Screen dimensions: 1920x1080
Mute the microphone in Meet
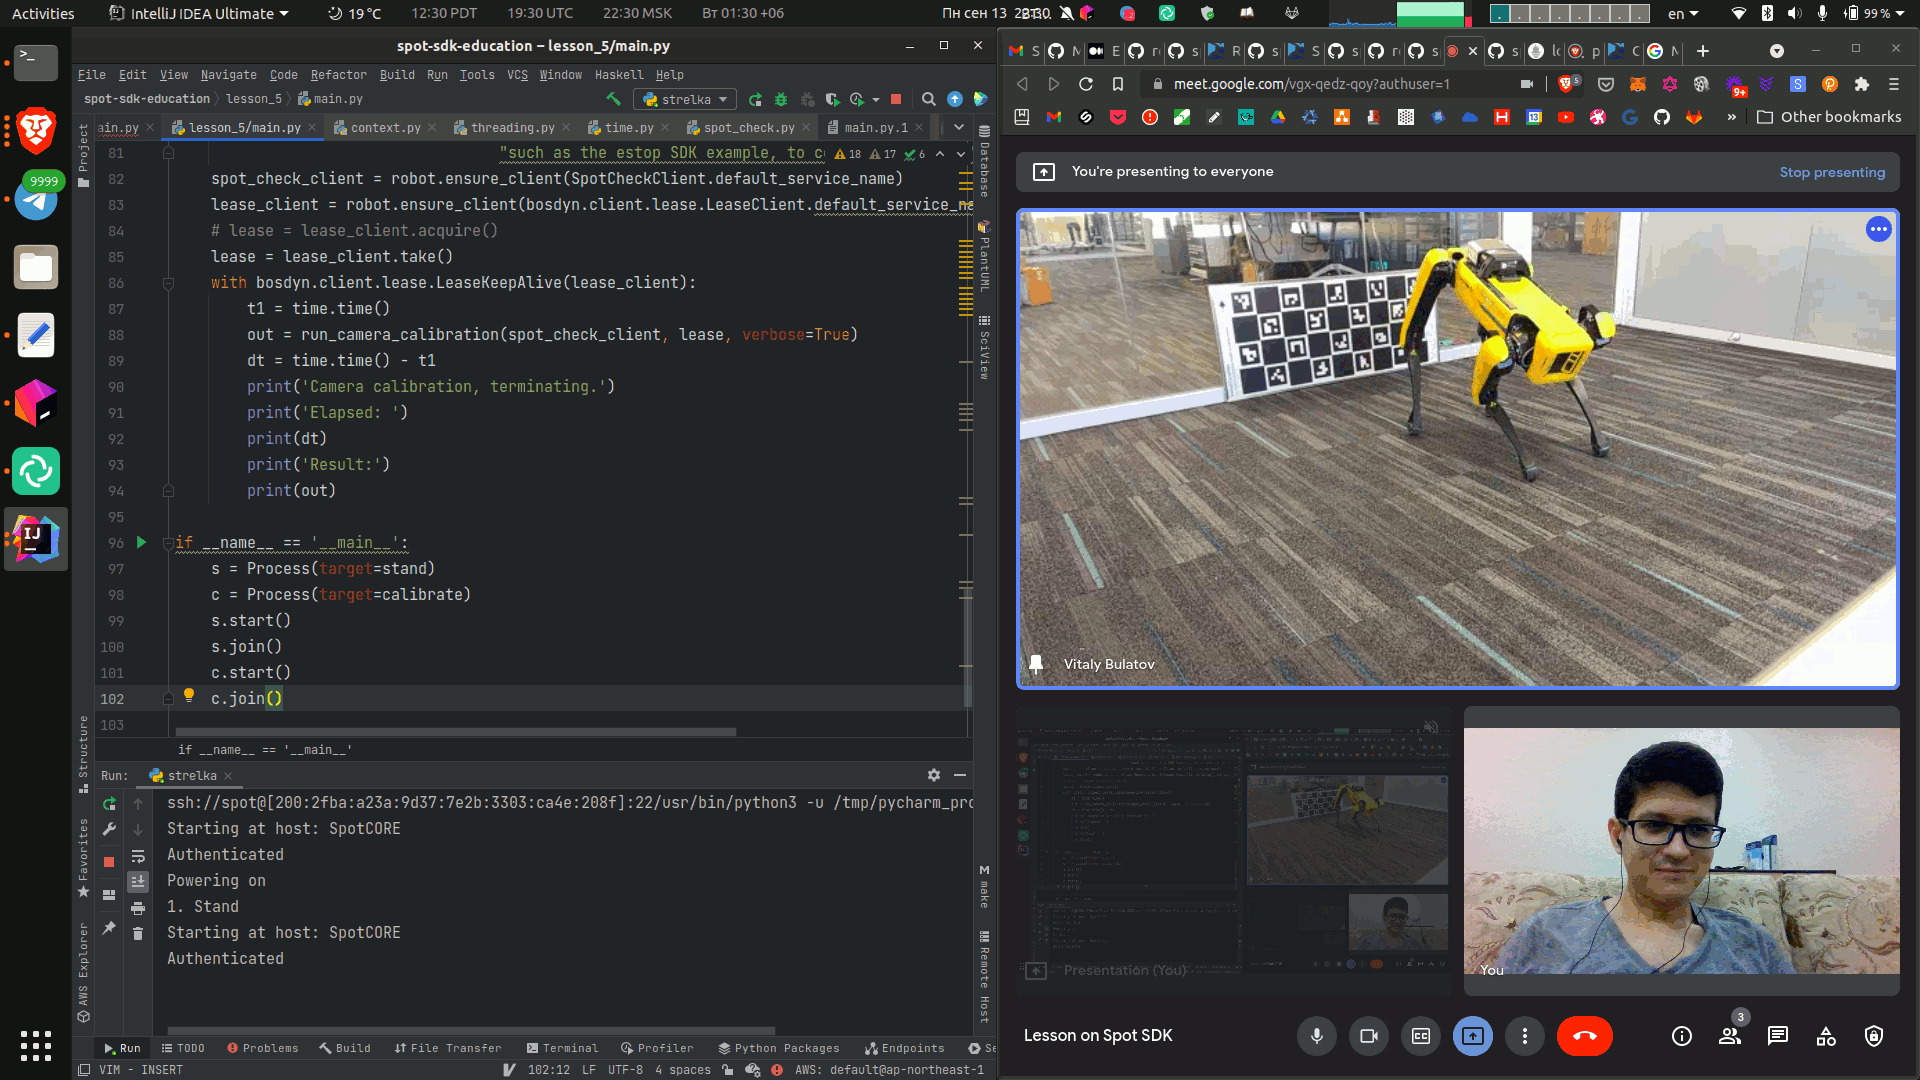coord(1316,1036)
